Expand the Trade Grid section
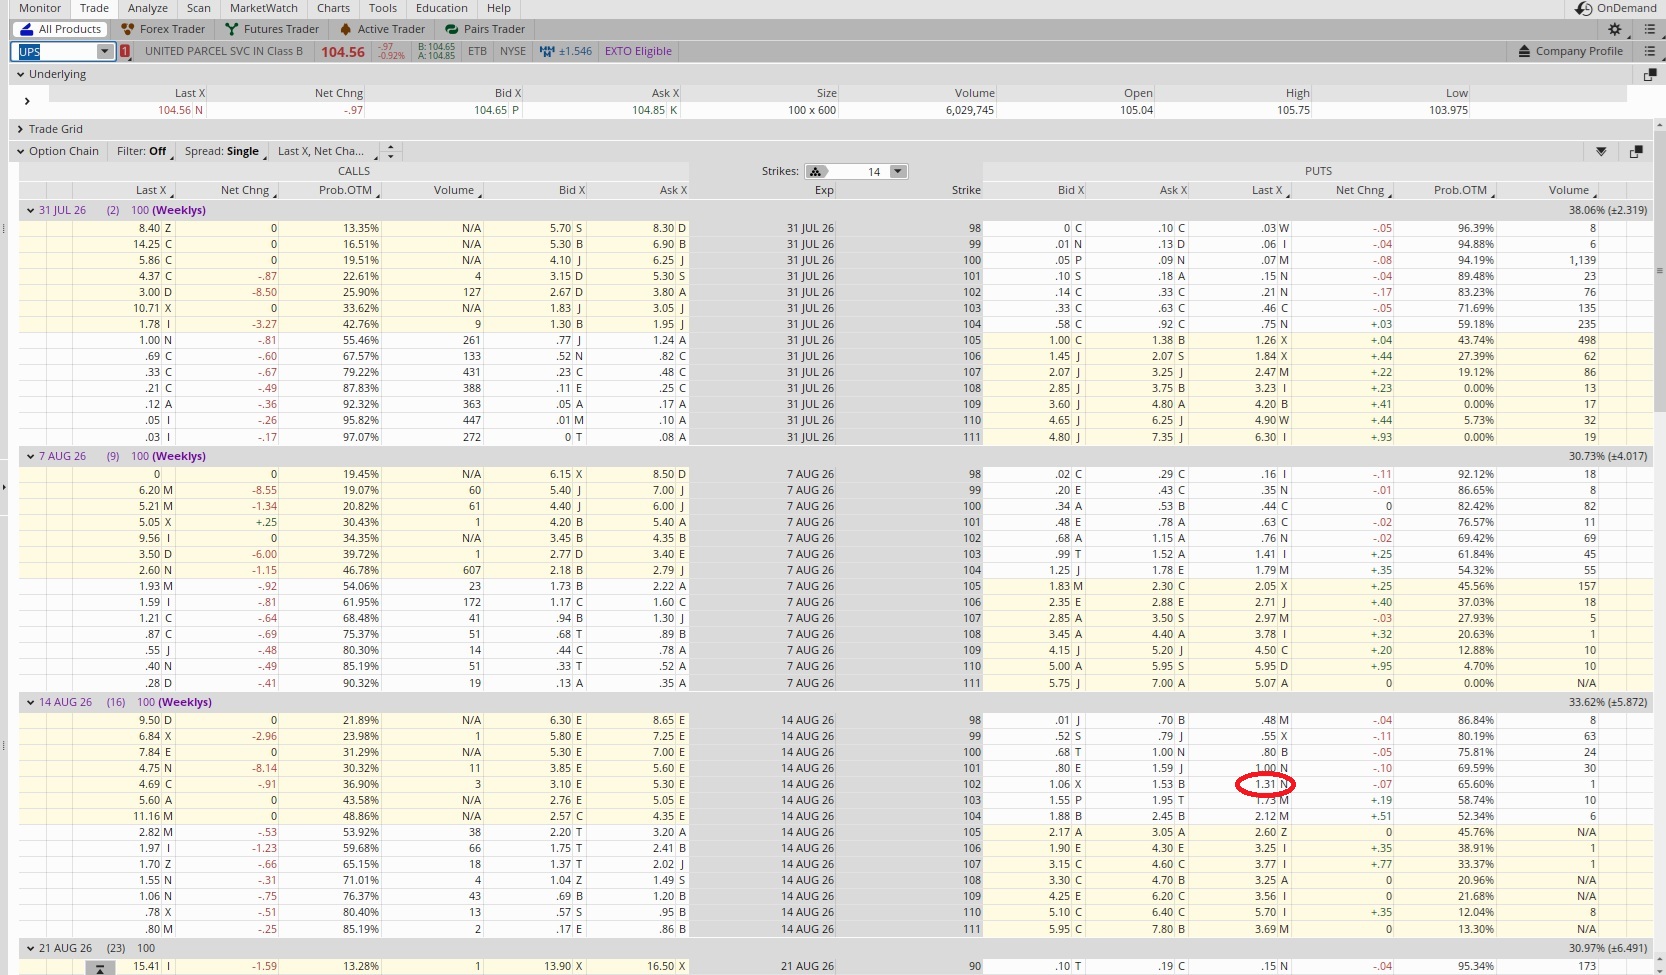 [x=20, y=129]
